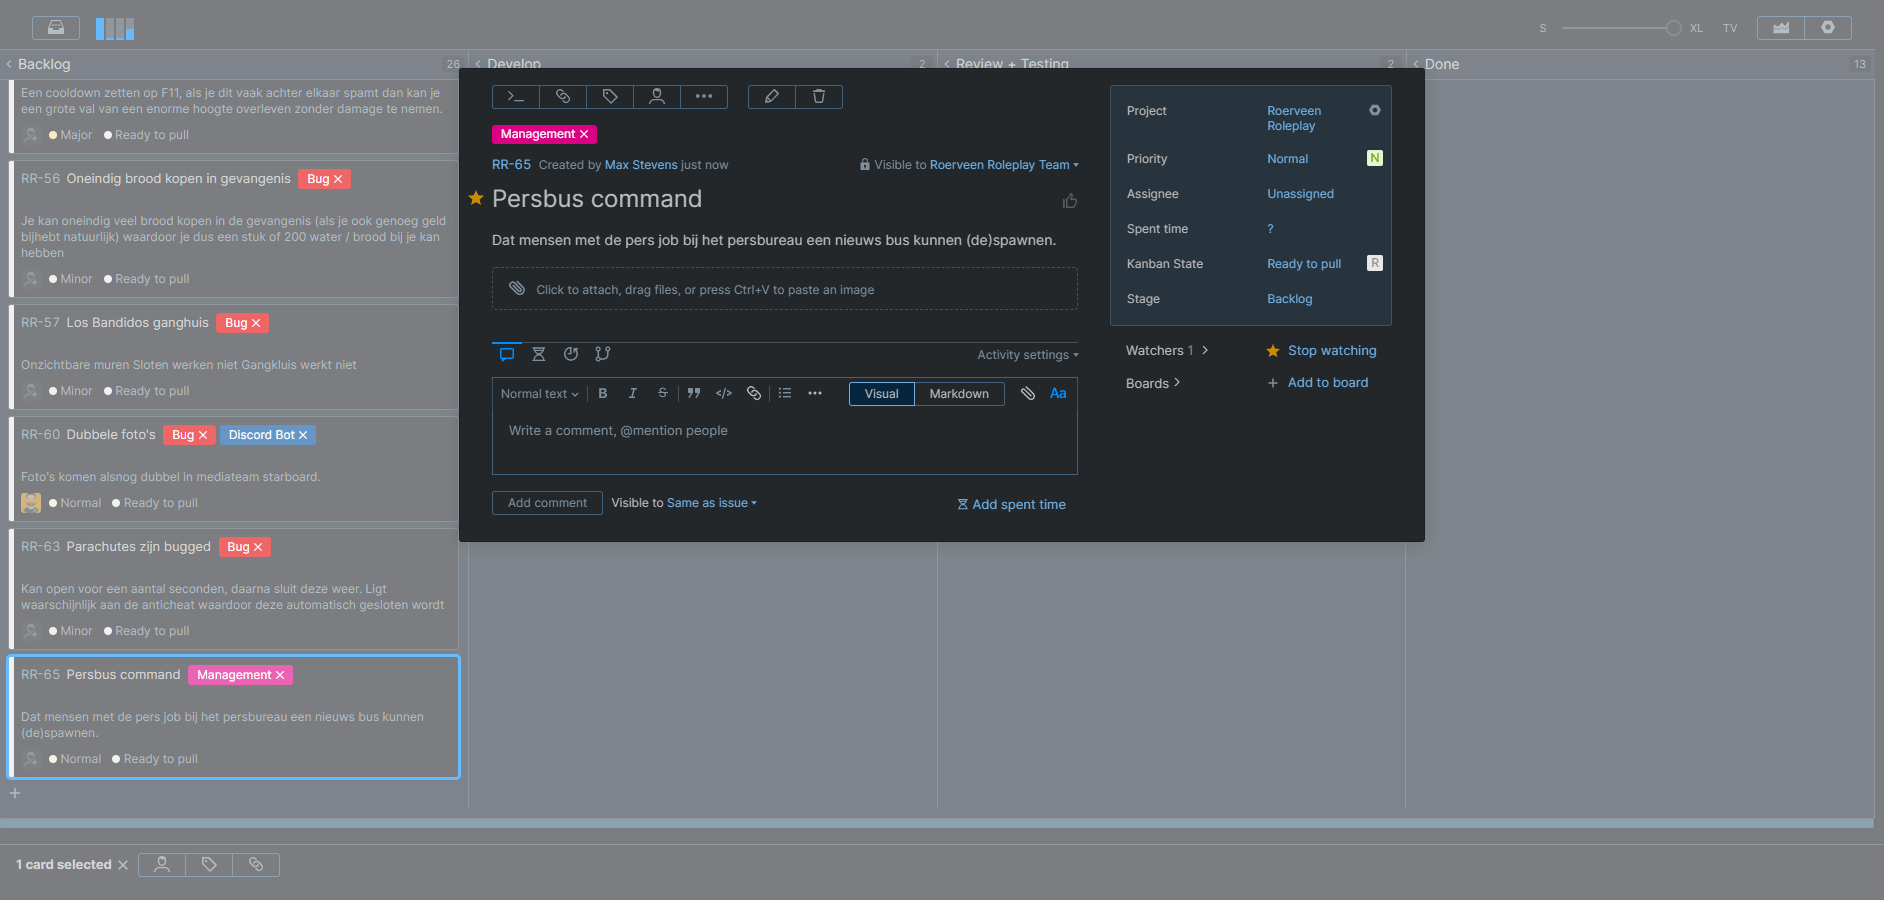Click the Add comment button
This screenshot has width=1884, height=900.
(547, 503)
